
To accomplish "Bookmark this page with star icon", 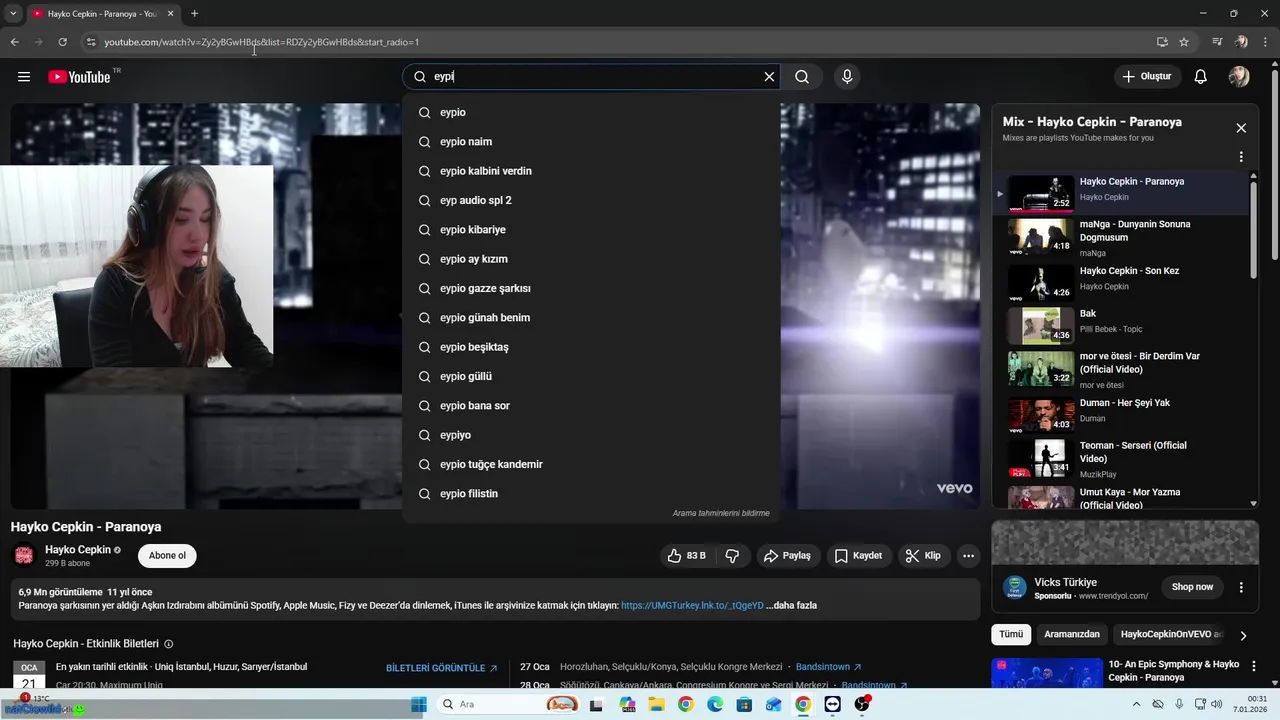I will coord(1184,42).
